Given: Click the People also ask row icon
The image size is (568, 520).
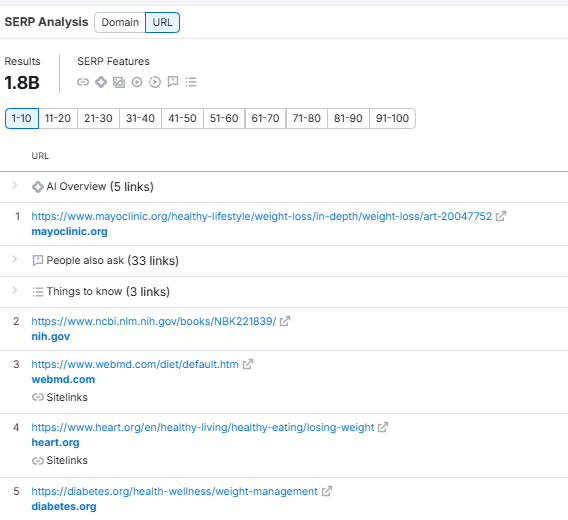Looking at the screenshot, I should tap(38, 261).
